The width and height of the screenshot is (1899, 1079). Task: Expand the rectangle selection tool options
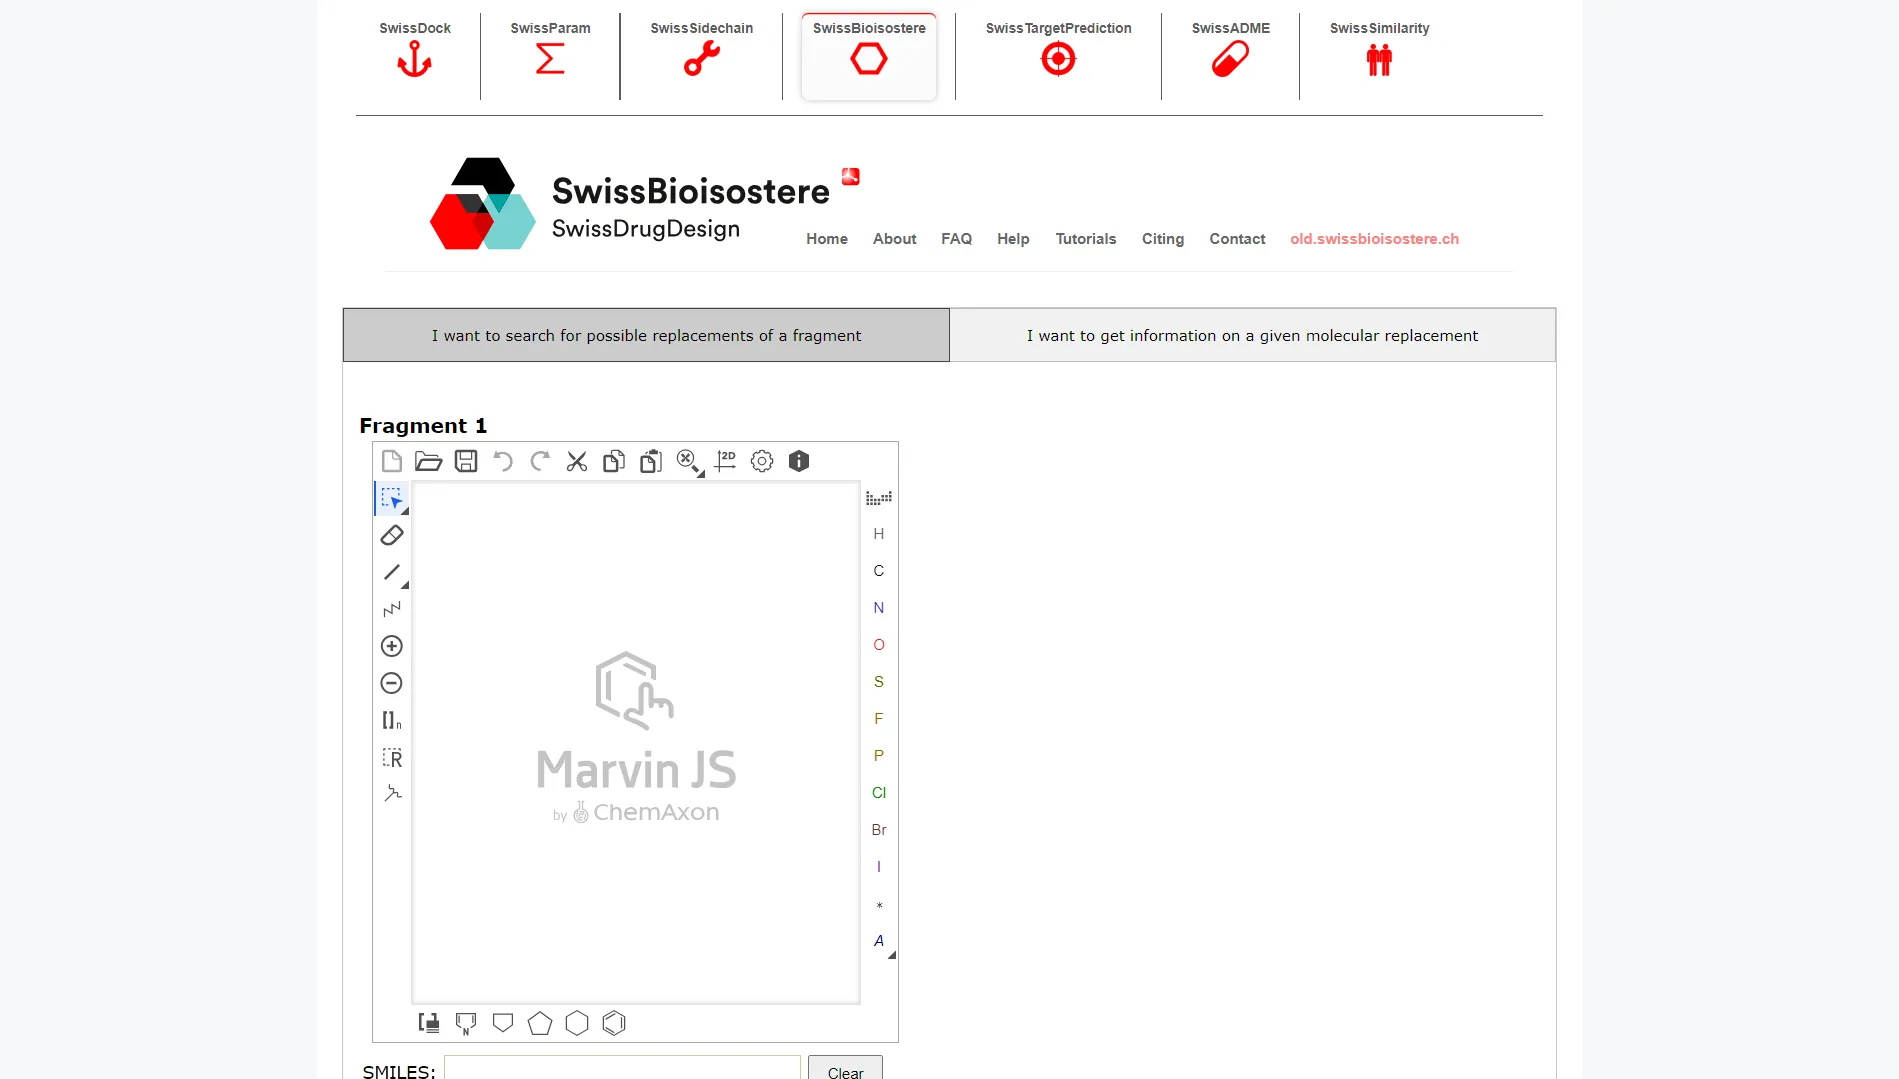(404, 509)
